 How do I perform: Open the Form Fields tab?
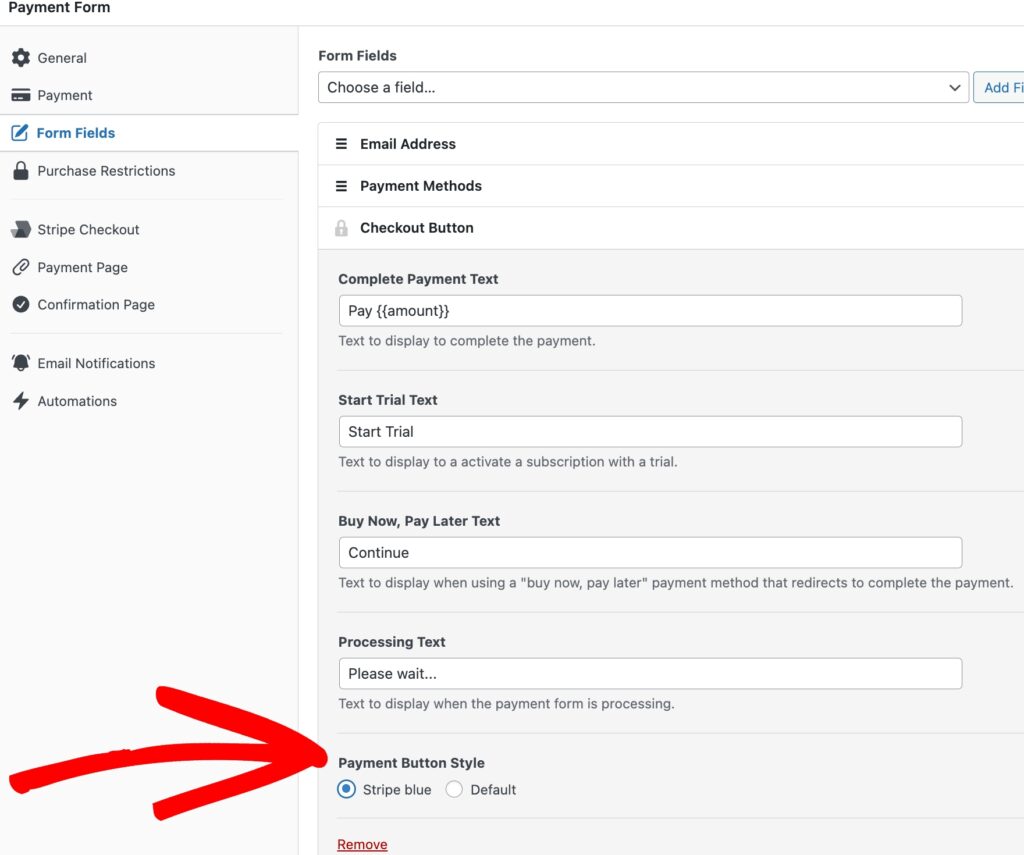(76, 133)
